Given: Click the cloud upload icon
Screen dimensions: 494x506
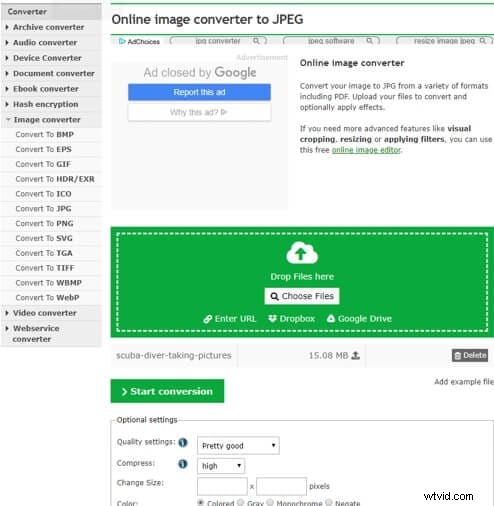Looking at the screenshot, I should (302, 253).
